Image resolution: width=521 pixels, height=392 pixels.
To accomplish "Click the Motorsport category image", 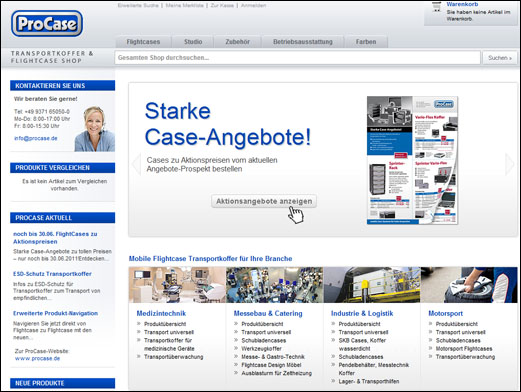I will click(469, 285).
